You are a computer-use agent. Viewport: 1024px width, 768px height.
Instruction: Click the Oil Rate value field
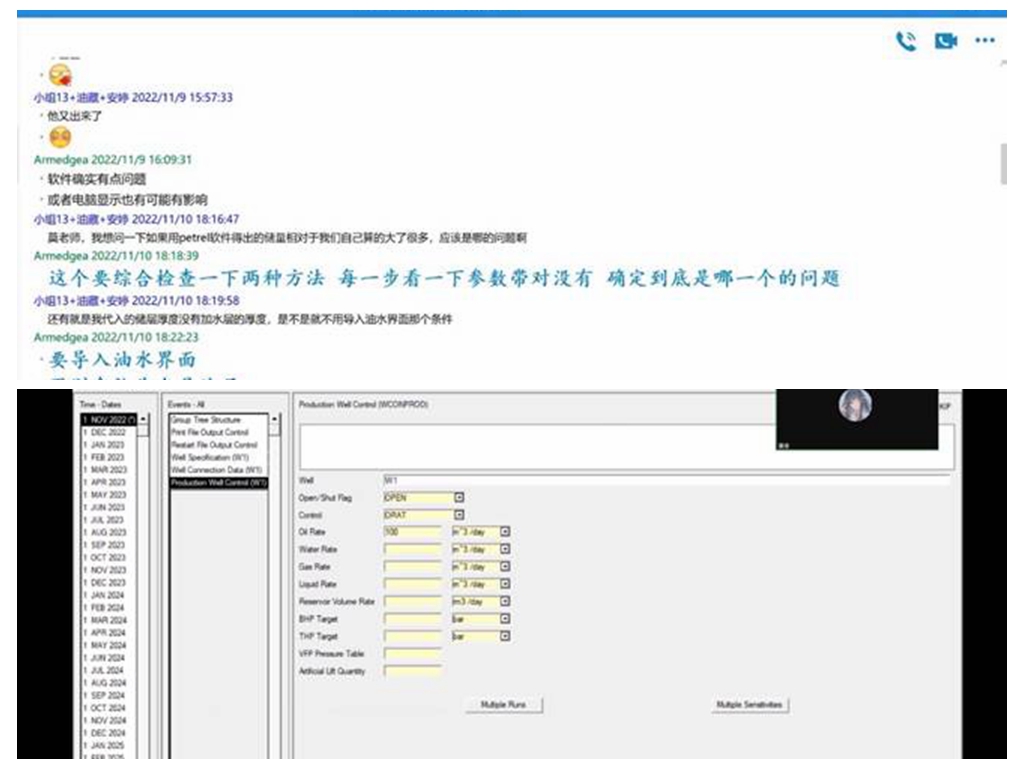(412, 532)
